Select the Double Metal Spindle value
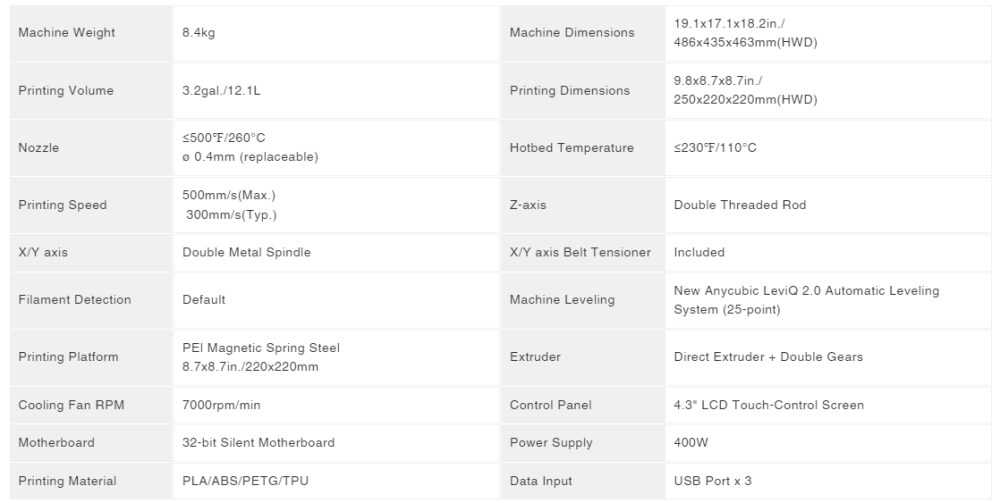1000x503 pixels. click(246, 252)
